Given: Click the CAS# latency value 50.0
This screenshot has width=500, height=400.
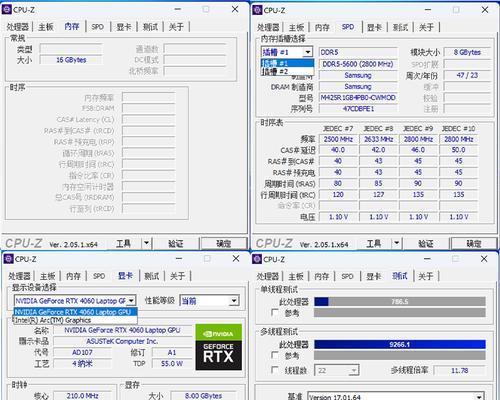Looking at the screenshot, I should point(458,150).
